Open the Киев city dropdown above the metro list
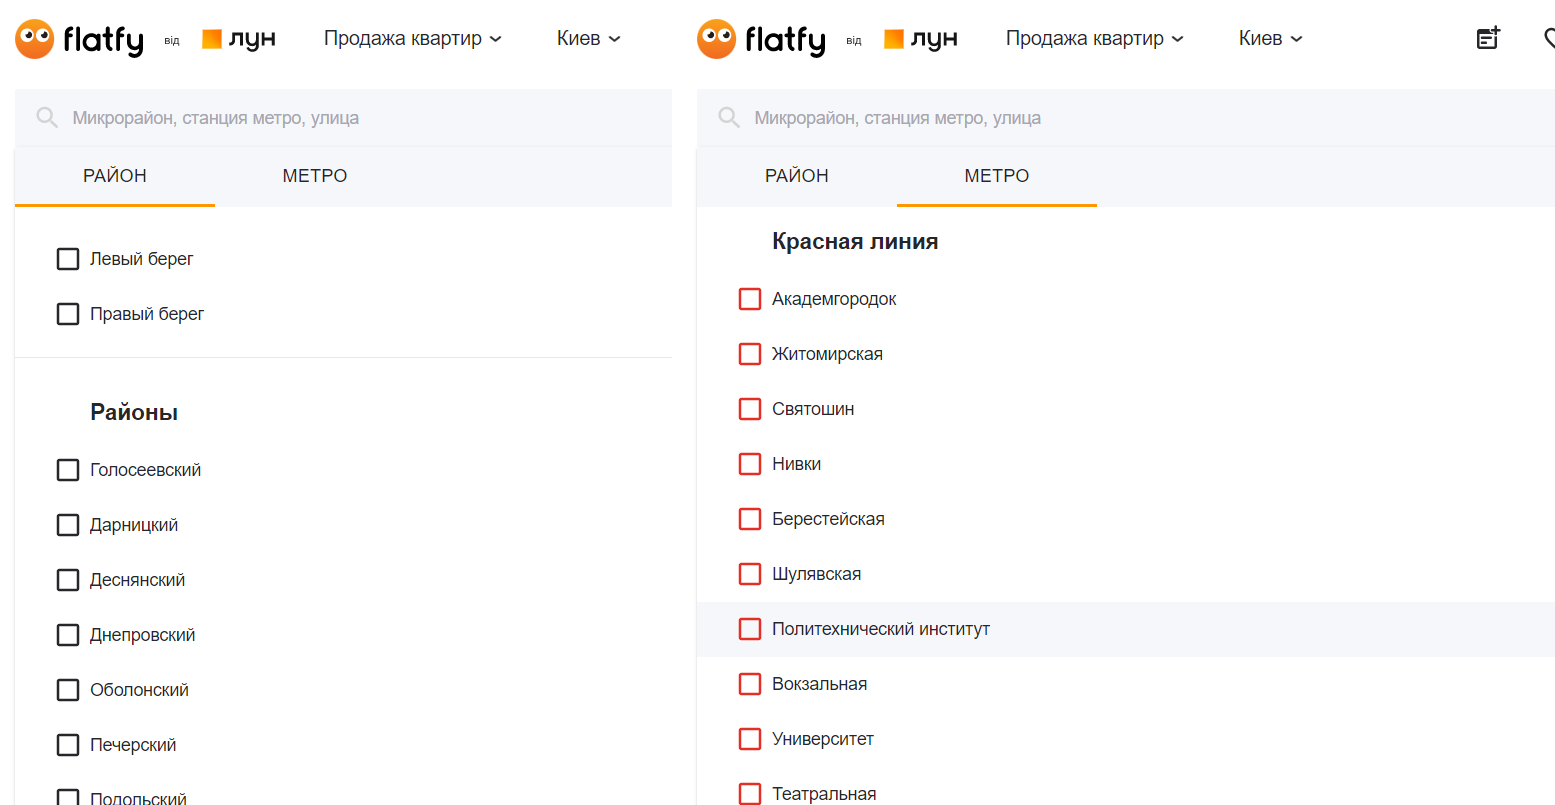This screenshot has width=1555, height=805. click(1270, 39)
